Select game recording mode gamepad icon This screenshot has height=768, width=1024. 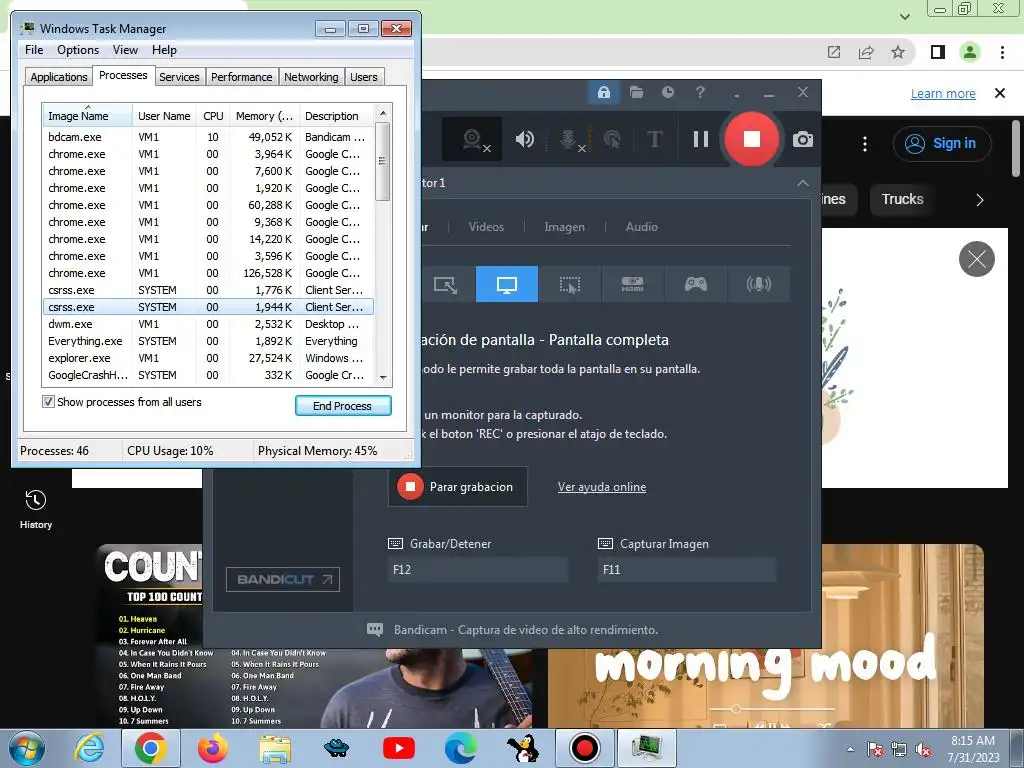696,284
